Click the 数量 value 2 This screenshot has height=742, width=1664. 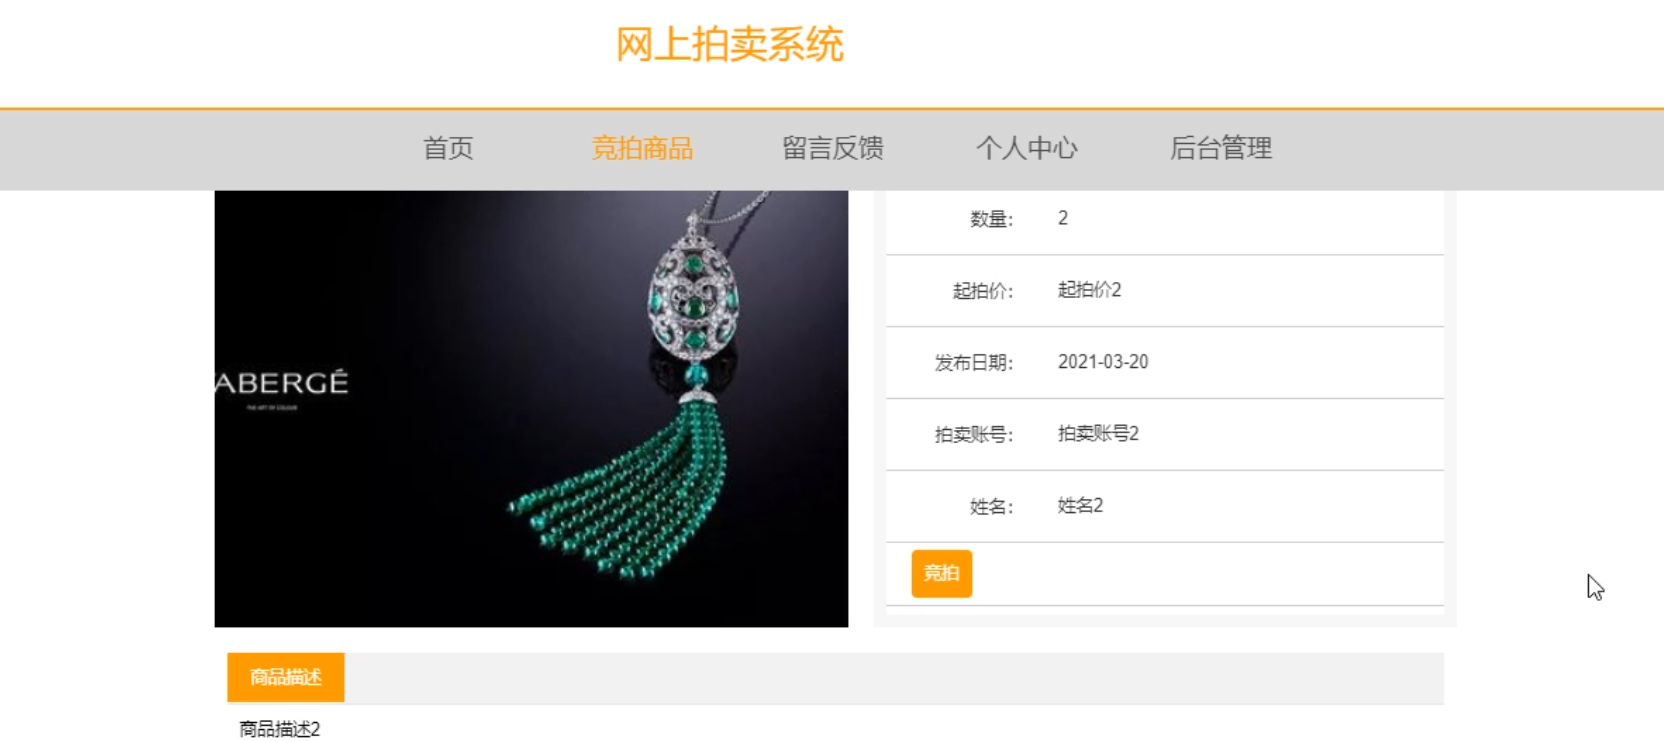click(x=1063, y=218)
